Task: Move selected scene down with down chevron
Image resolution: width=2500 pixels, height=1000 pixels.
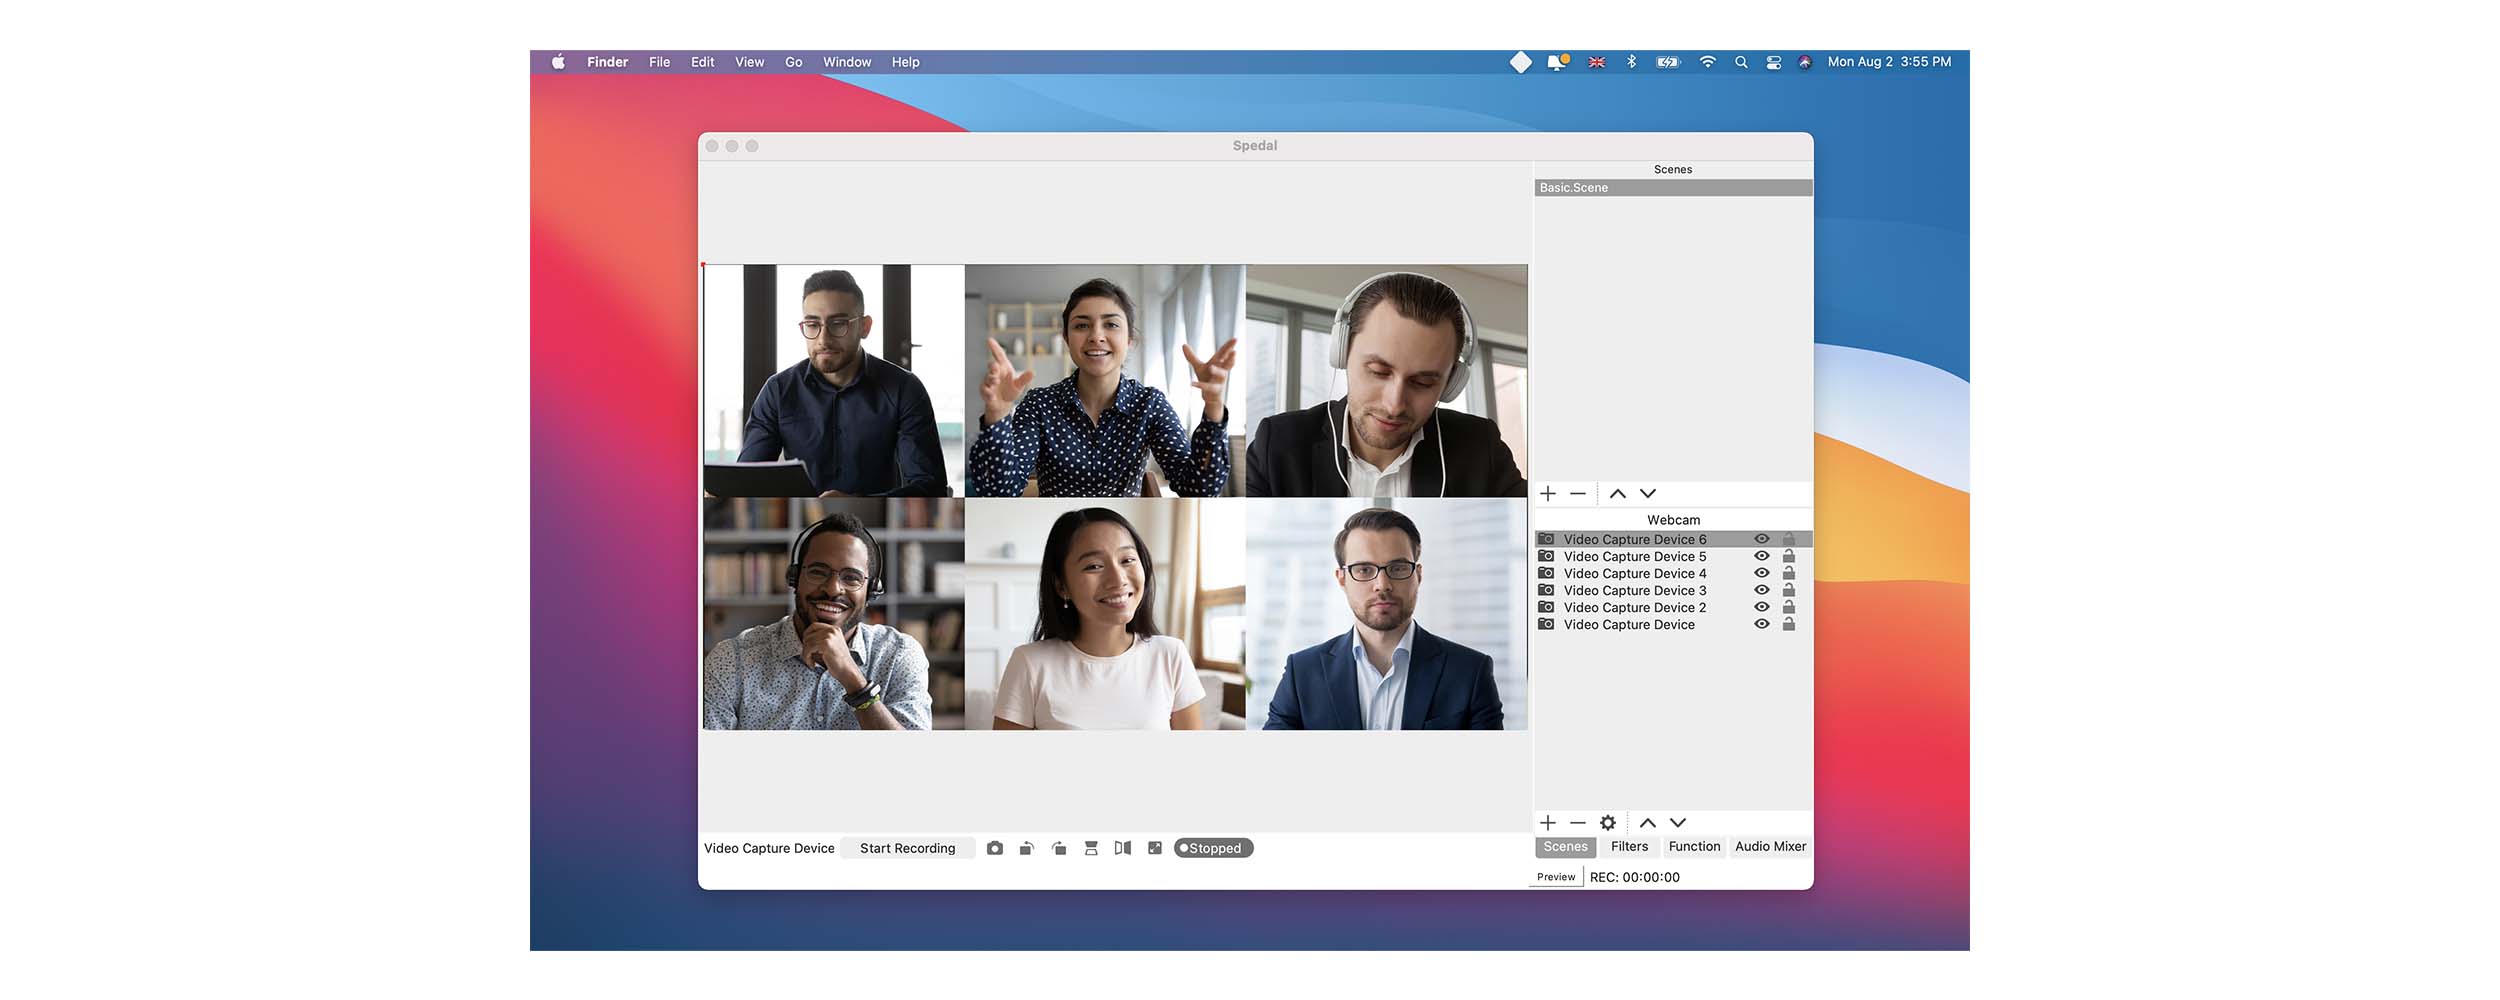Action: [1648, 494]
